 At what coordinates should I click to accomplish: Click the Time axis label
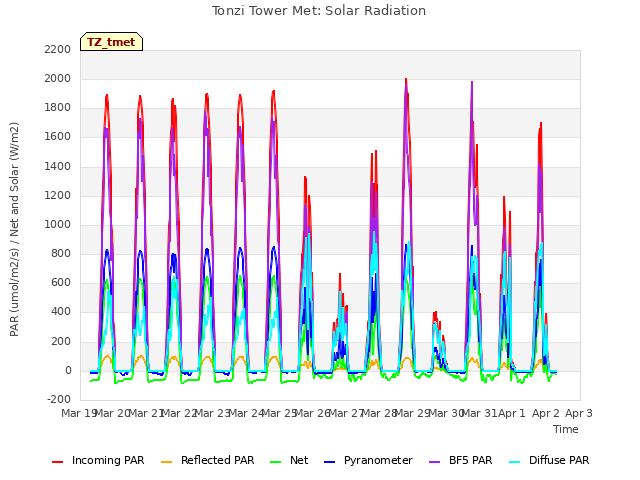(x=566, y=429)
